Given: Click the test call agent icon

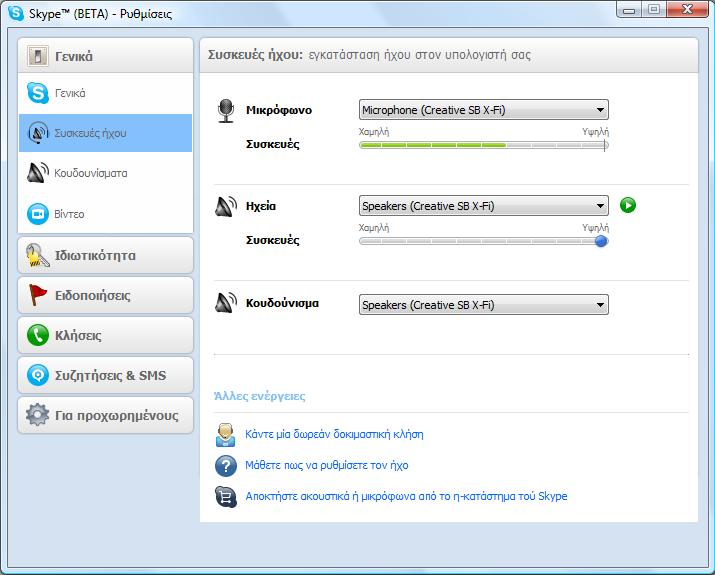Looking at the screenshot, I should point(226,435).
